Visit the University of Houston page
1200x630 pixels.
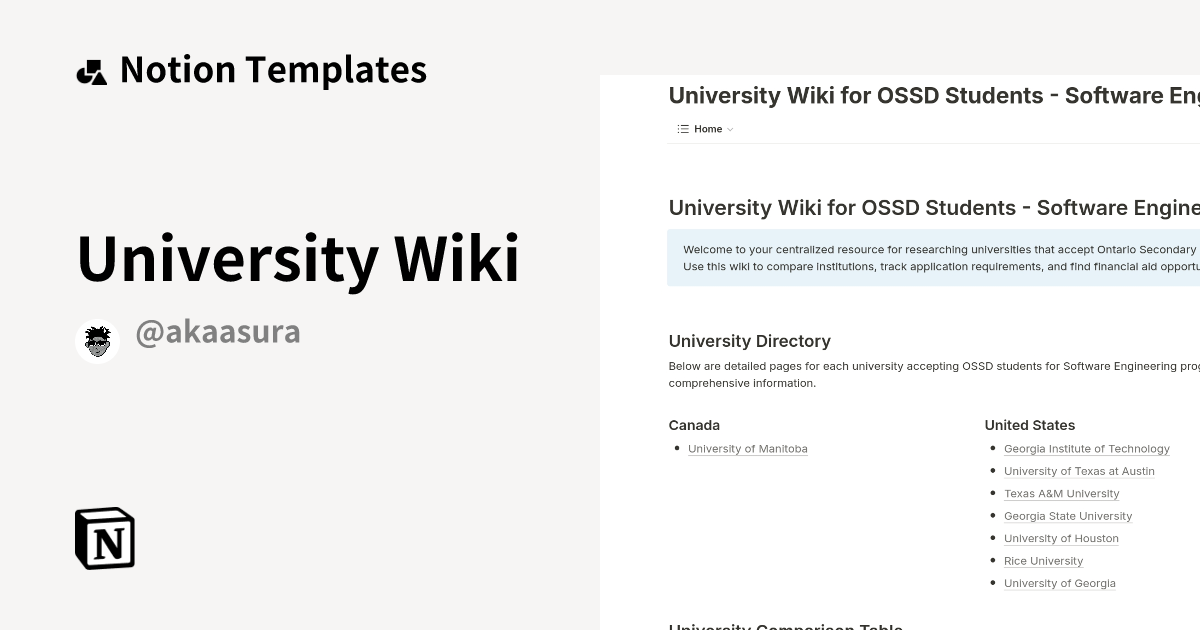point(1061,538)
